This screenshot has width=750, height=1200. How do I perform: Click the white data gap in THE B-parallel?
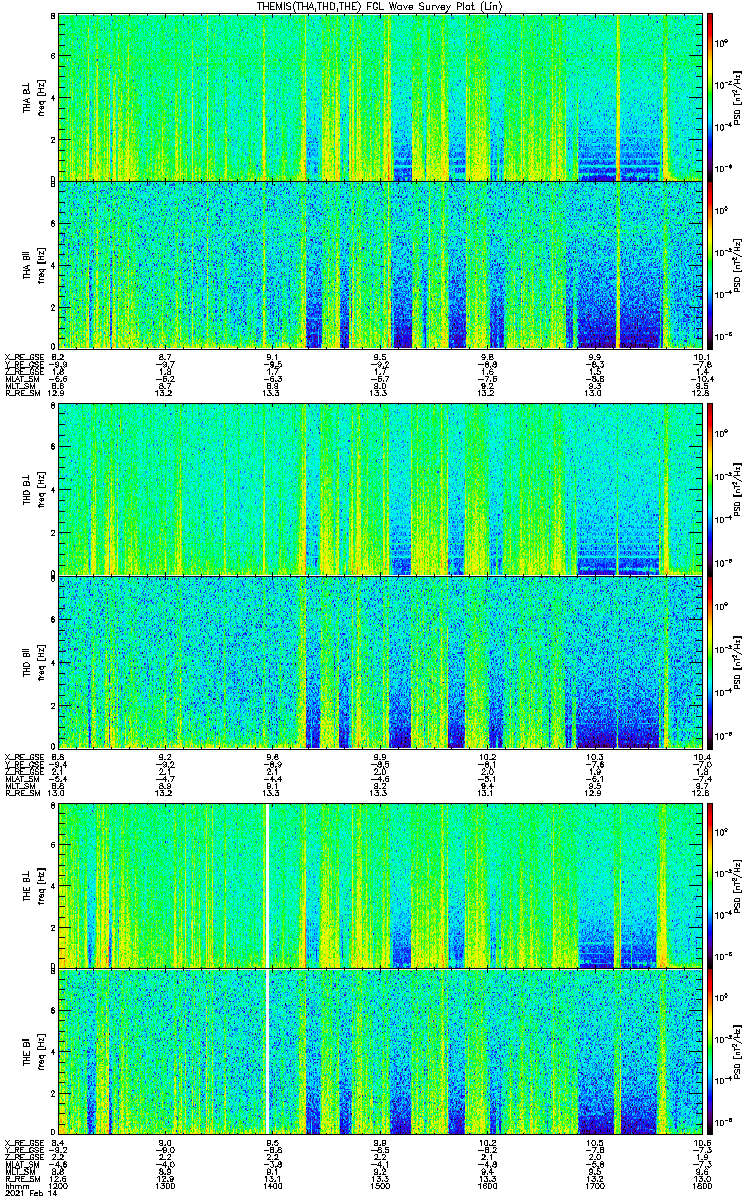click(x=267, y=1050)
